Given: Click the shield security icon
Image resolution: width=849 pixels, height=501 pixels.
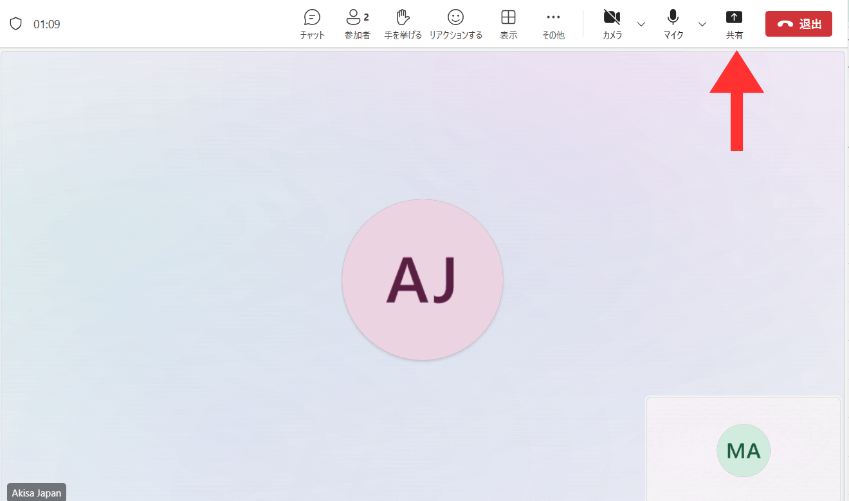Looking at the screenshot, I should point(16,24).
